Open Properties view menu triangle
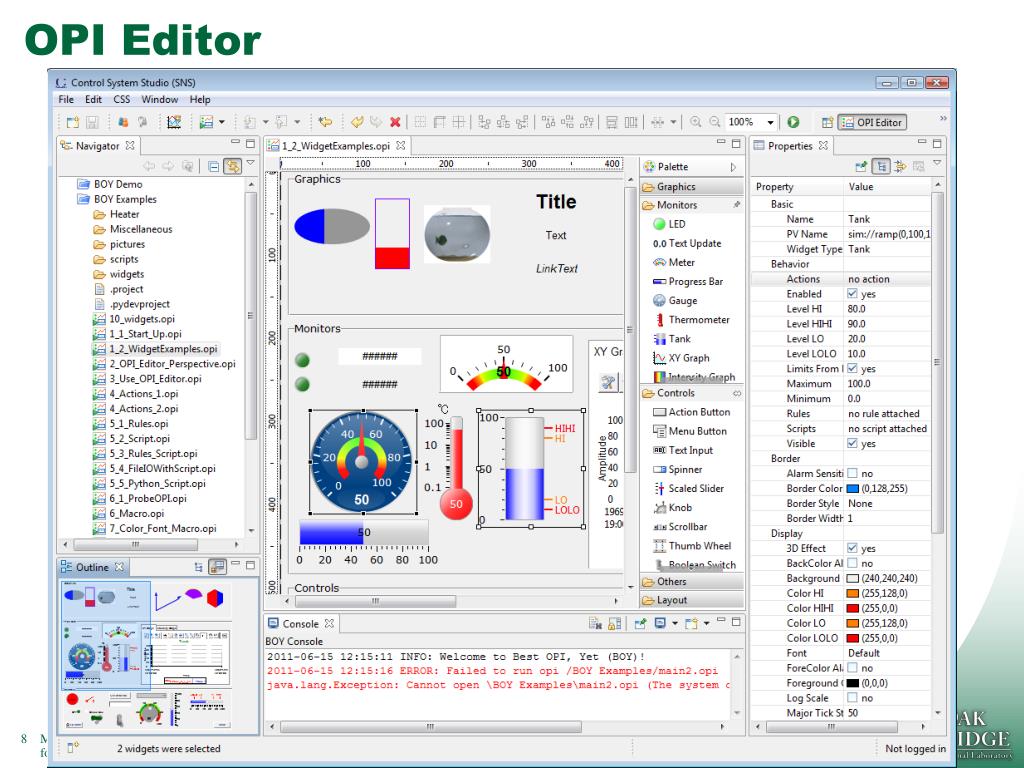1024x768 pixels. click(937, 163)
